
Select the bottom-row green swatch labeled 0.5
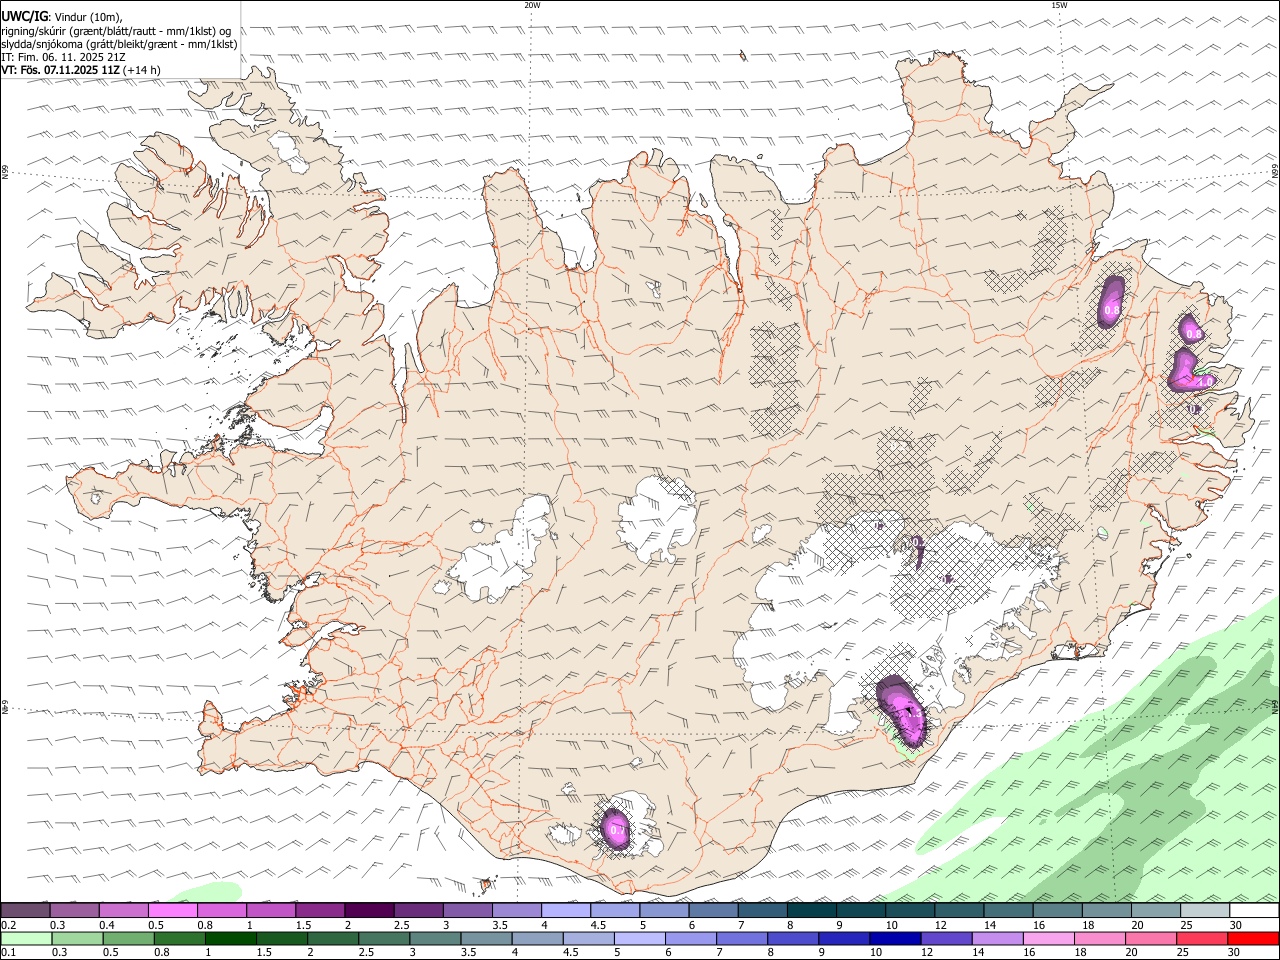(x=129, y=938)
